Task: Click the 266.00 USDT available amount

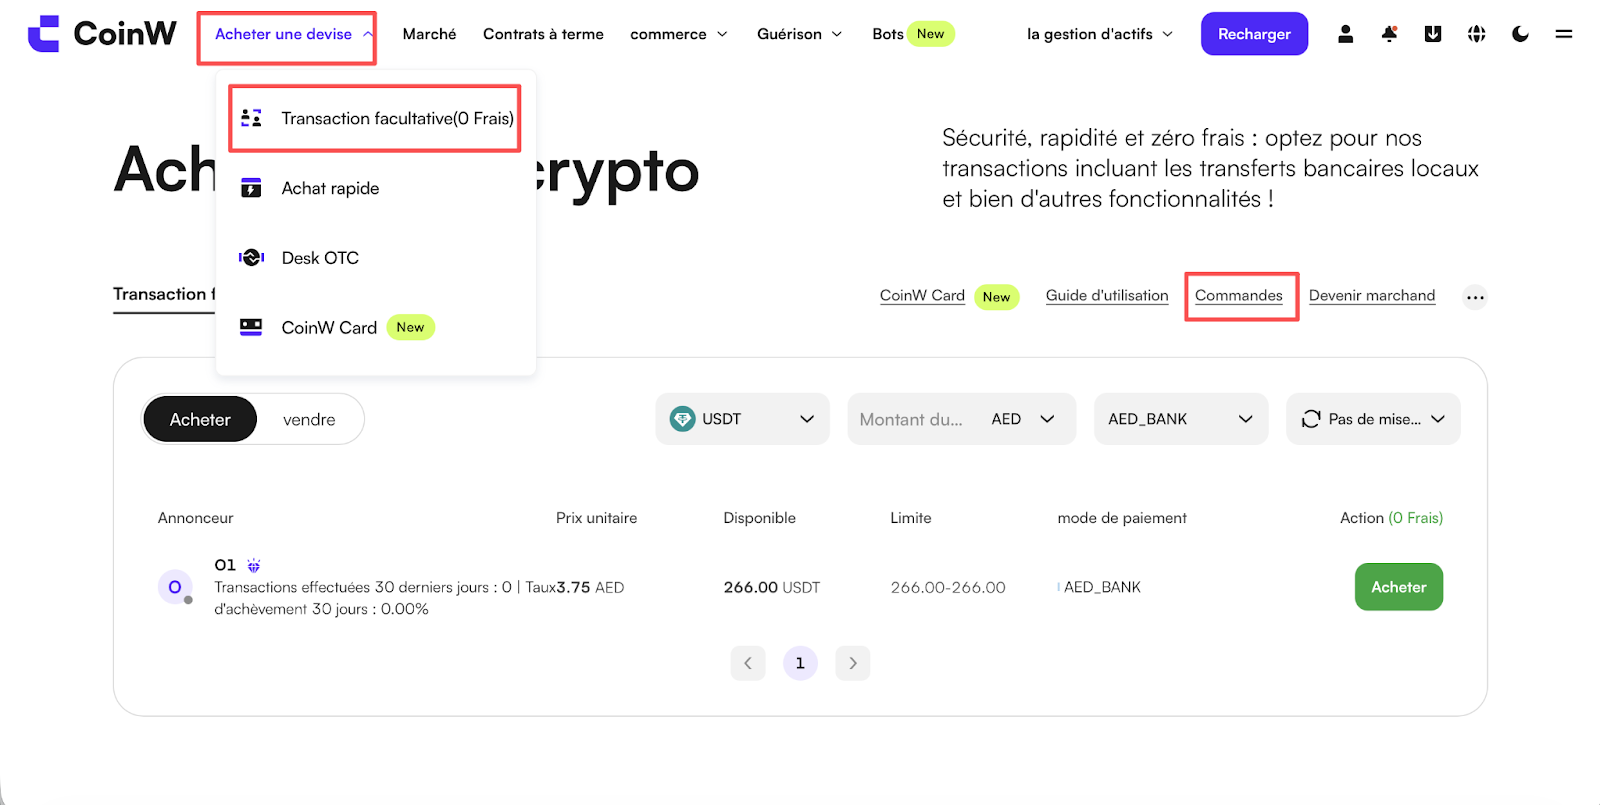Action: [772, 588]
